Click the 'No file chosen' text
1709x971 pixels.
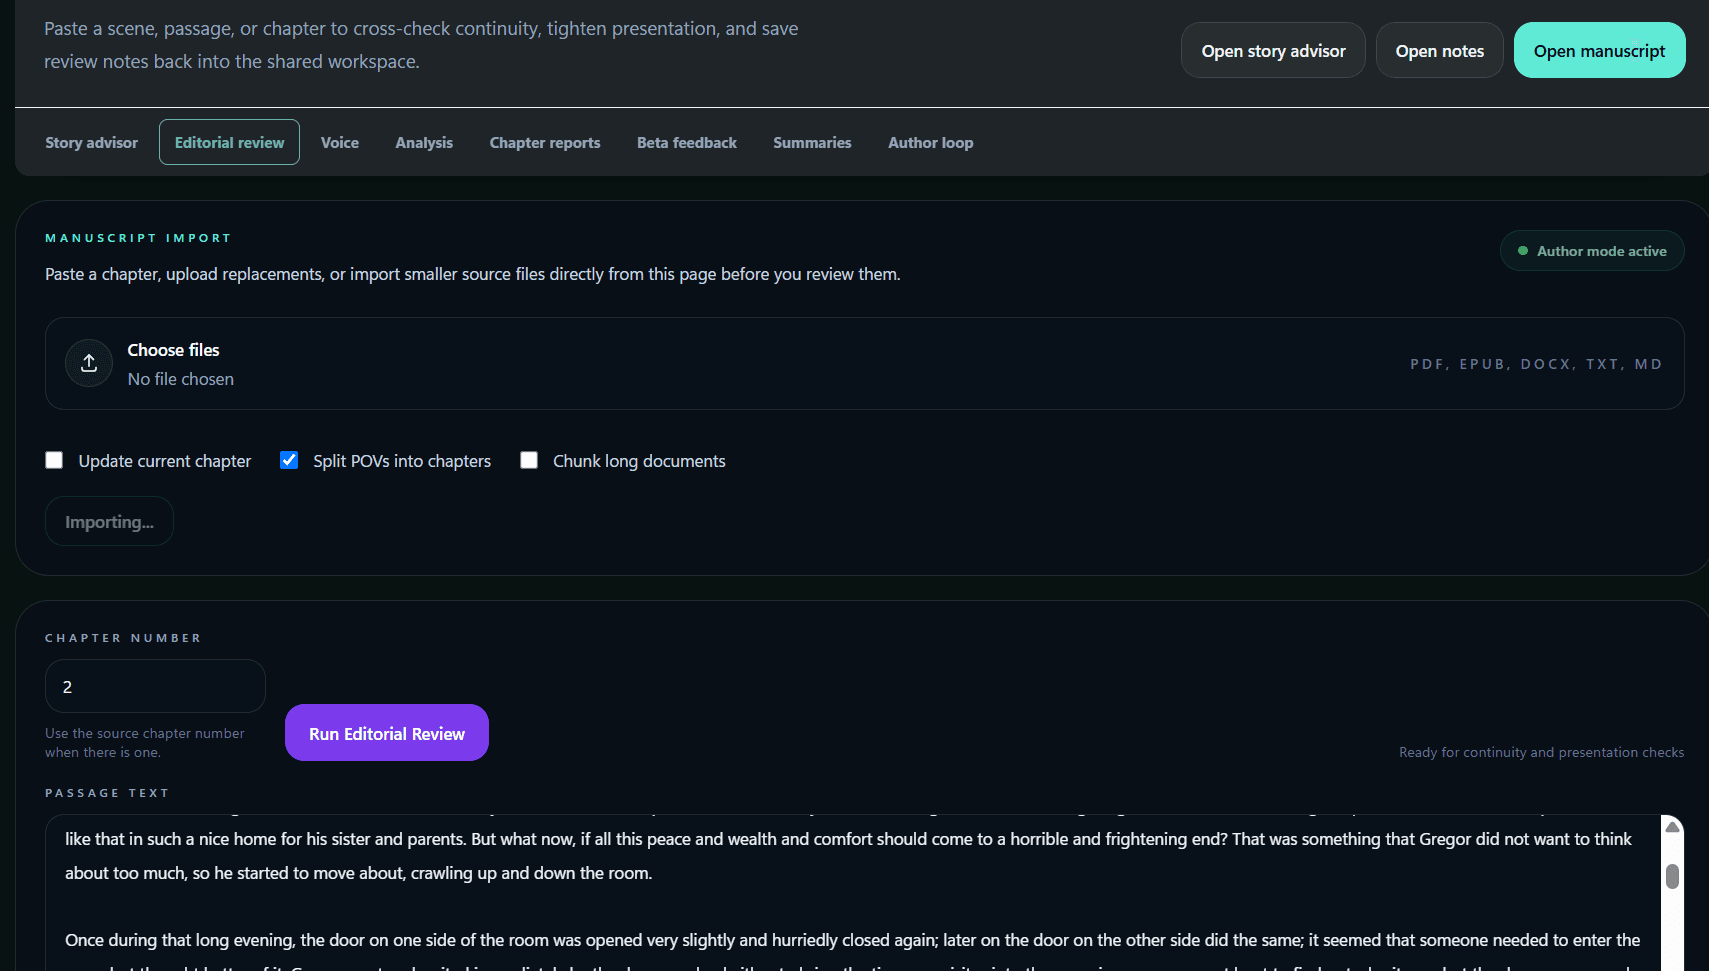click(181, 379)
